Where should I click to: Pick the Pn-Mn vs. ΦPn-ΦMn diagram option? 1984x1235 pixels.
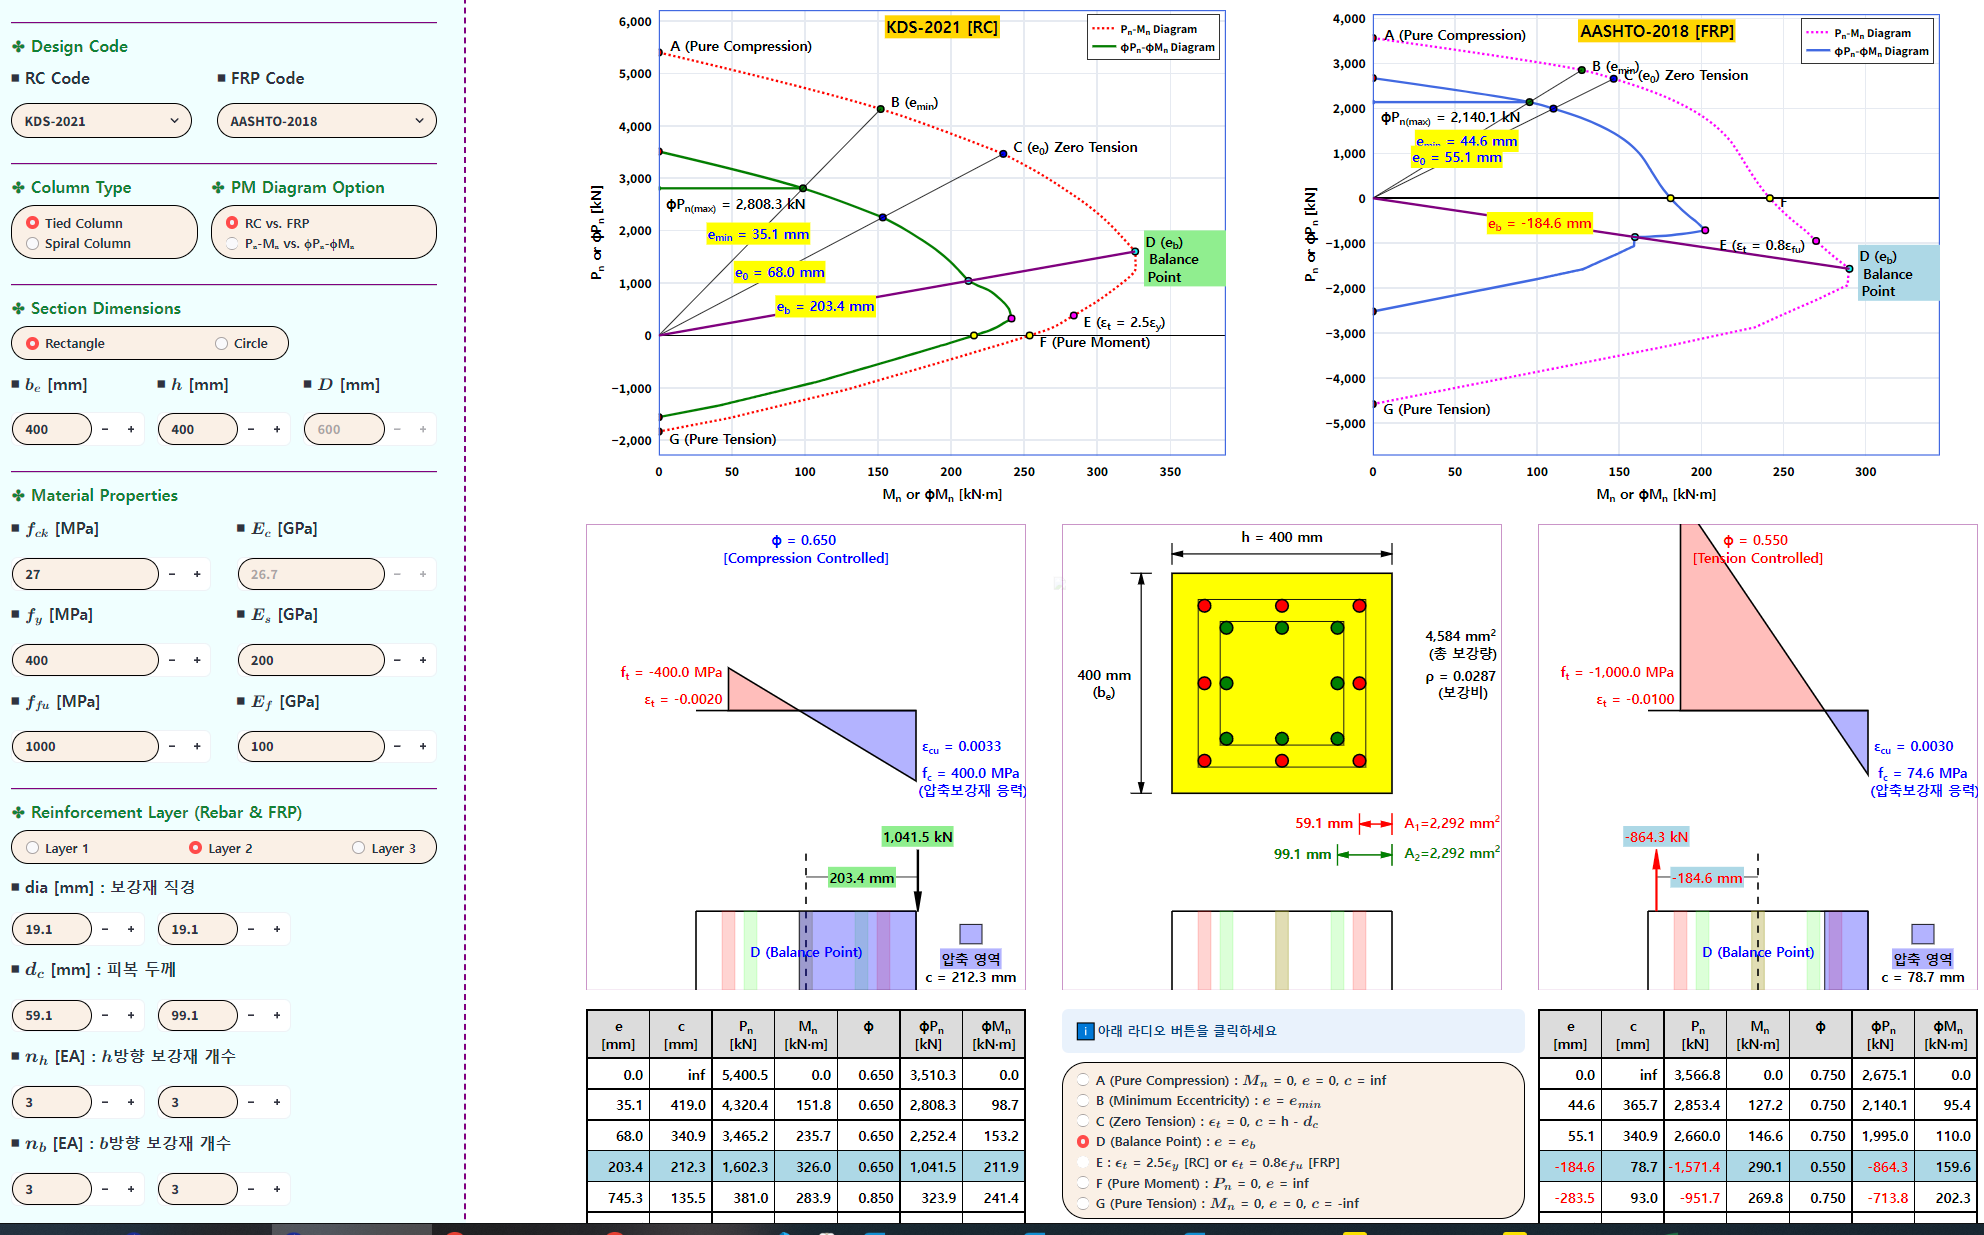[x=233, y=243]
